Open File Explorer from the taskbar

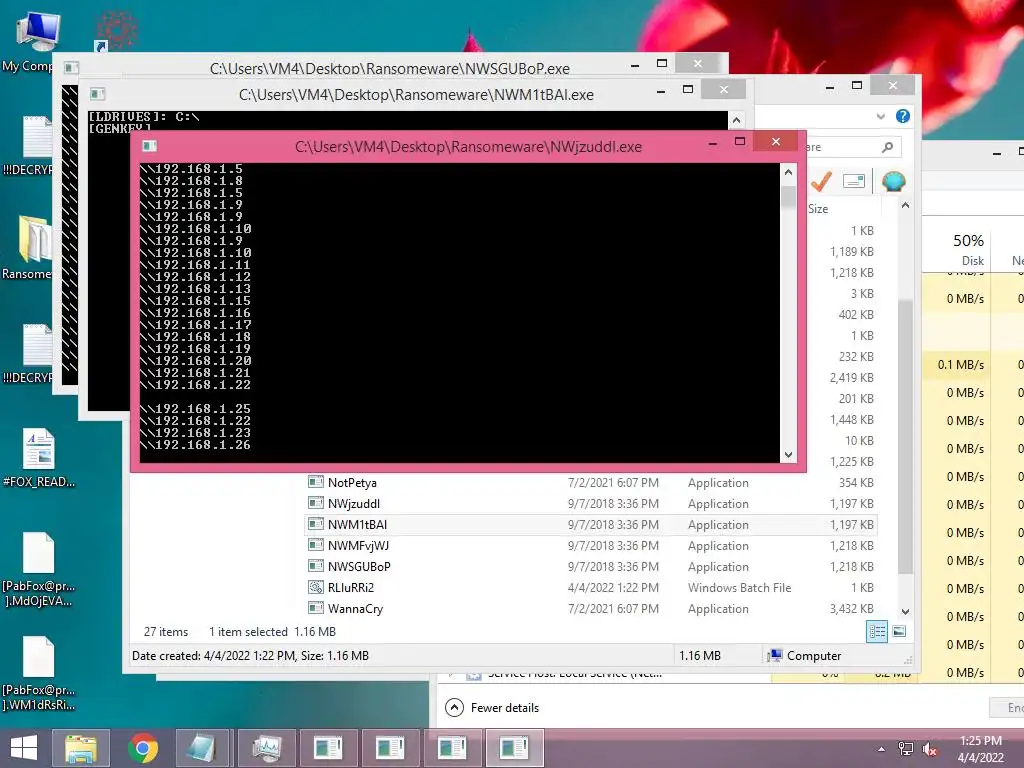[81, 748]
